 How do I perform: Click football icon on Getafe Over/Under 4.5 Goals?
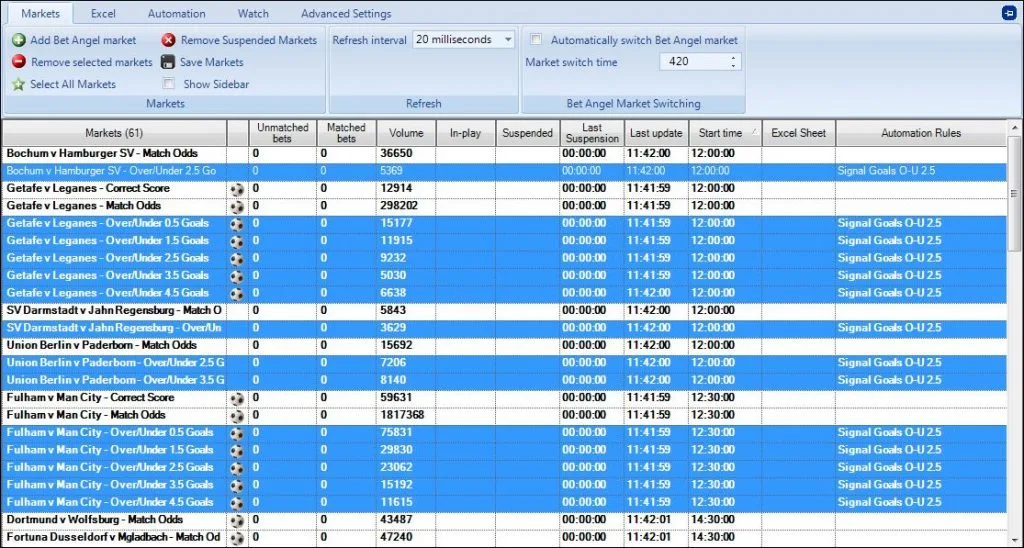237,293
